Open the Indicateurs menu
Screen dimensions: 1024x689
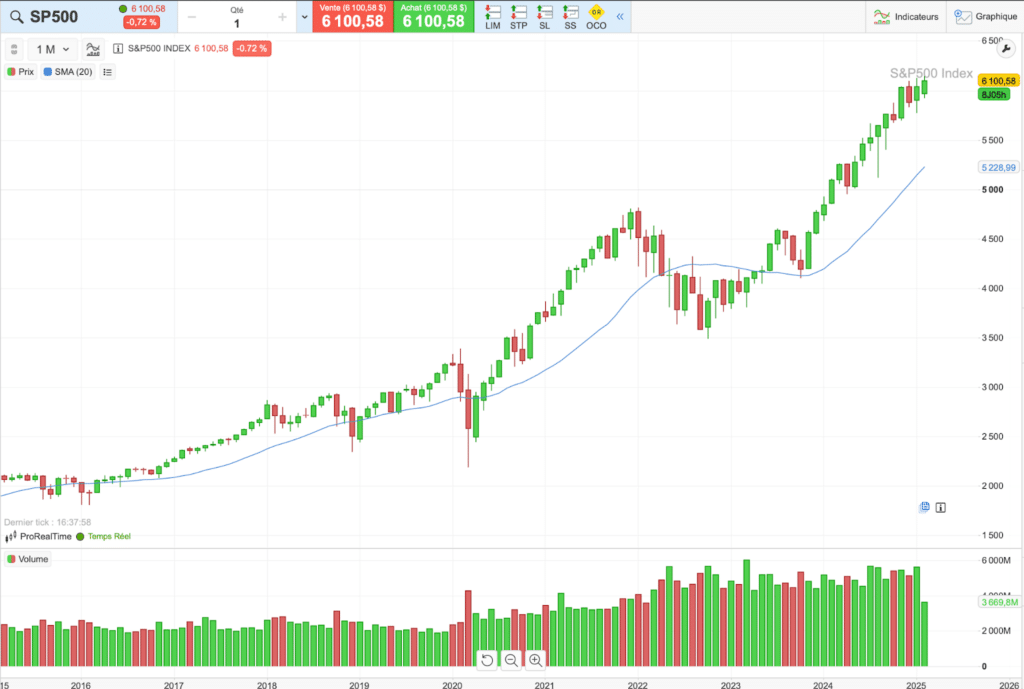tap(906, 17)
